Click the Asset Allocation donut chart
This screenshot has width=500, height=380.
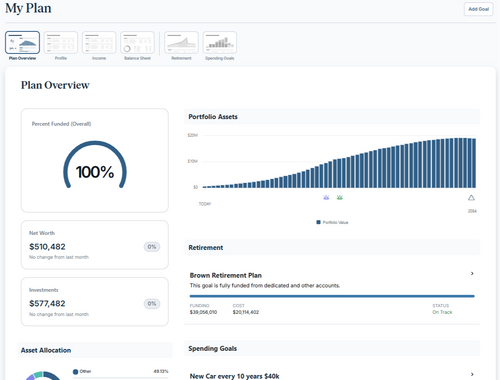43,376
